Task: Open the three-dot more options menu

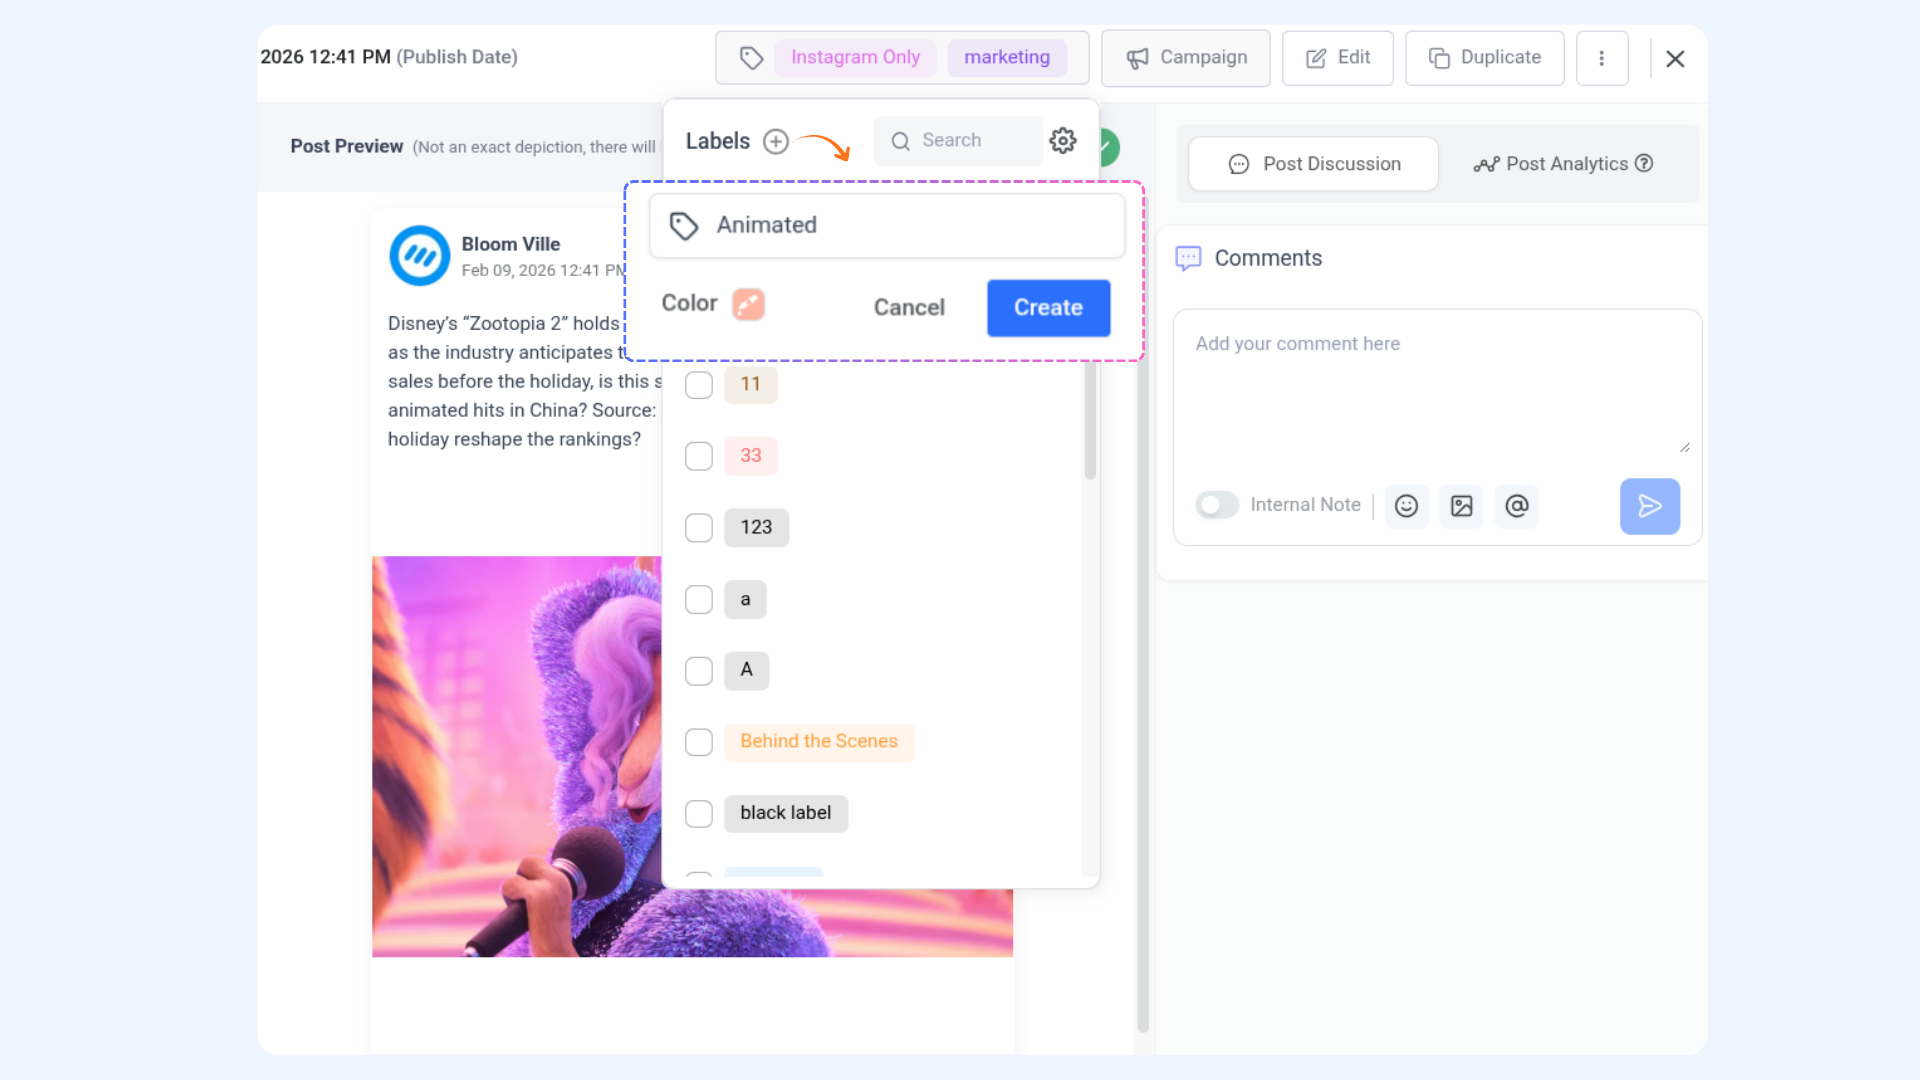Action: coord(1601,58)
